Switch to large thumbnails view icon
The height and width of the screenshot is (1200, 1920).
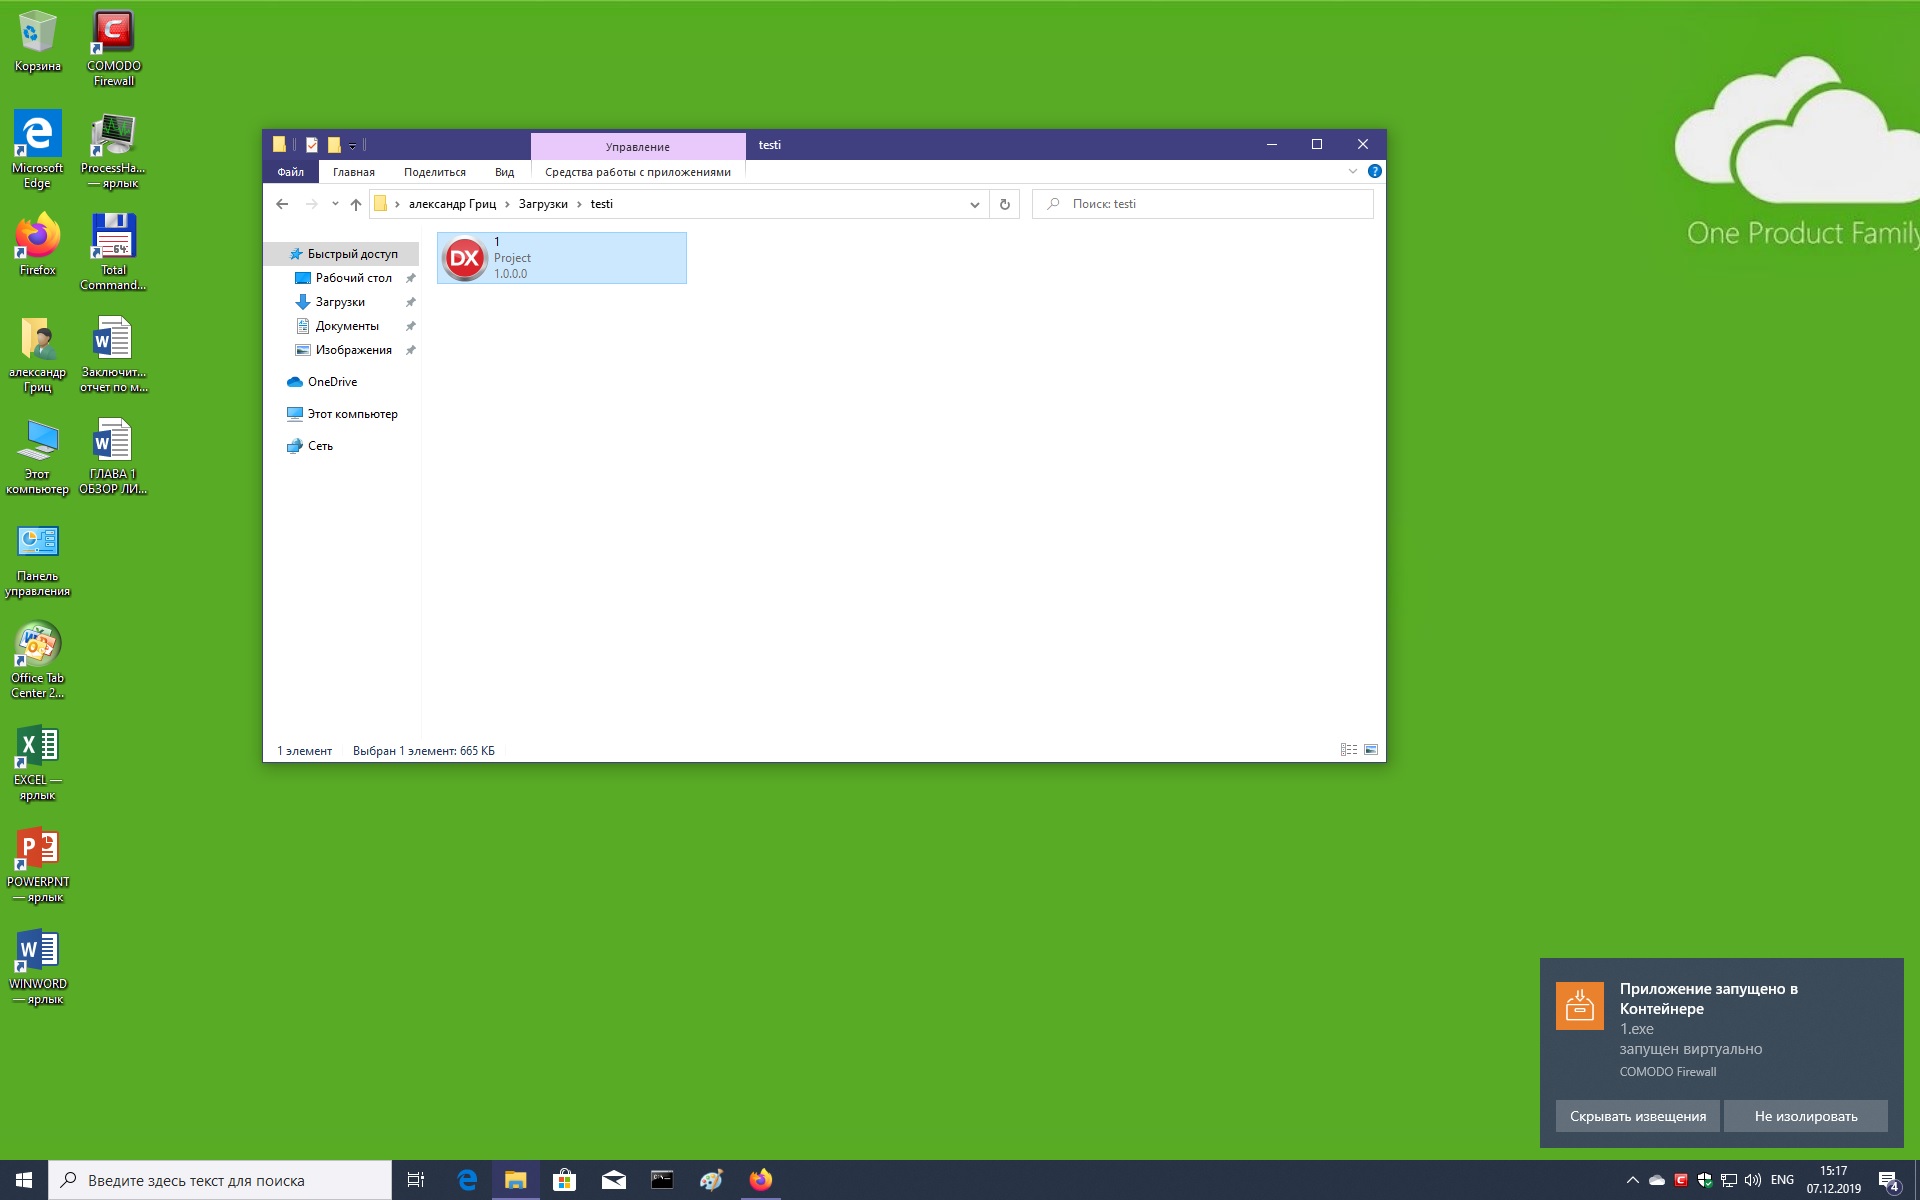point(1371,750)
